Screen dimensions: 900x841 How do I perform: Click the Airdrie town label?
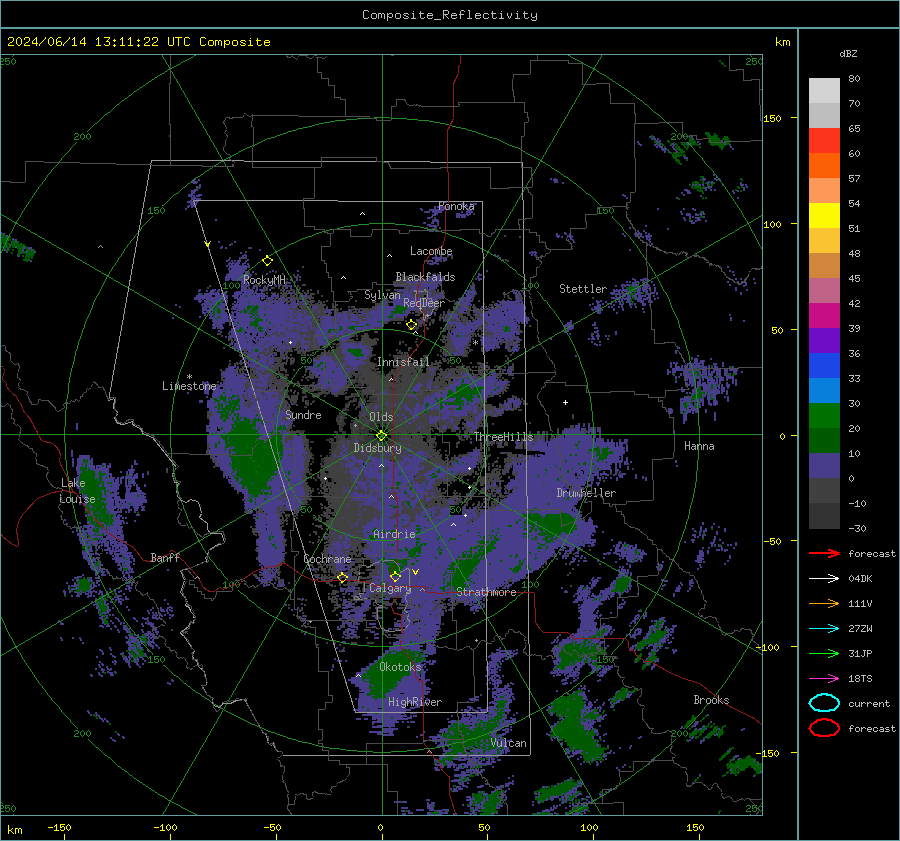[x=394, y=534]
